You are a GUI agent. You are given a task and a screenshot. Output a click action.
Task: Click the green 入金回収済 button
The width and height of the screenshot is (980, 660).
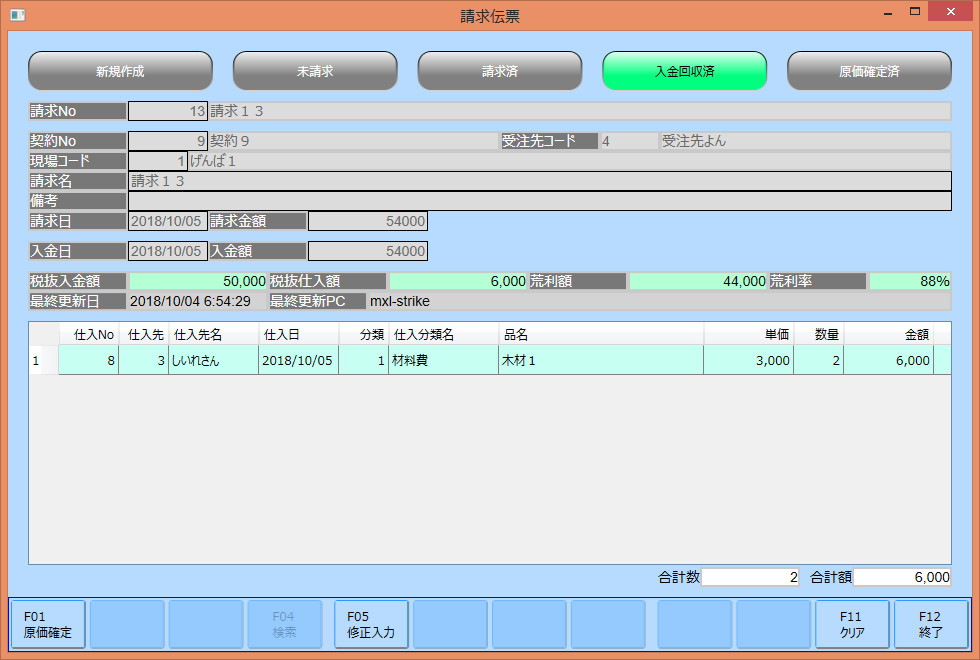click(x=684, y=71)
